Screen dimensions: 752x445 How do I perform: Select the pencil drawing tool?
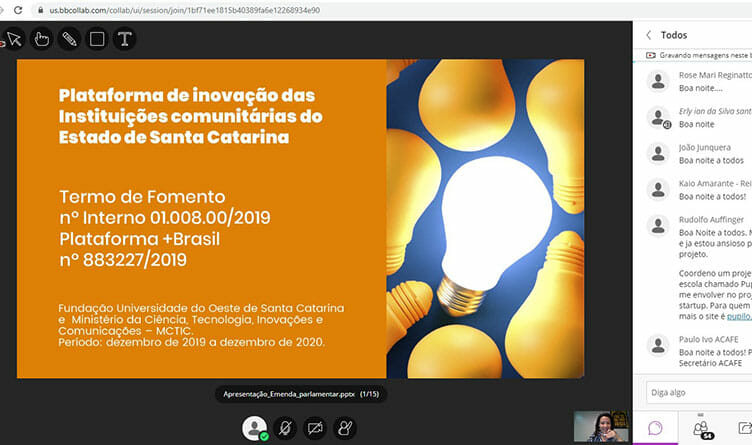[x=69, y=40]
